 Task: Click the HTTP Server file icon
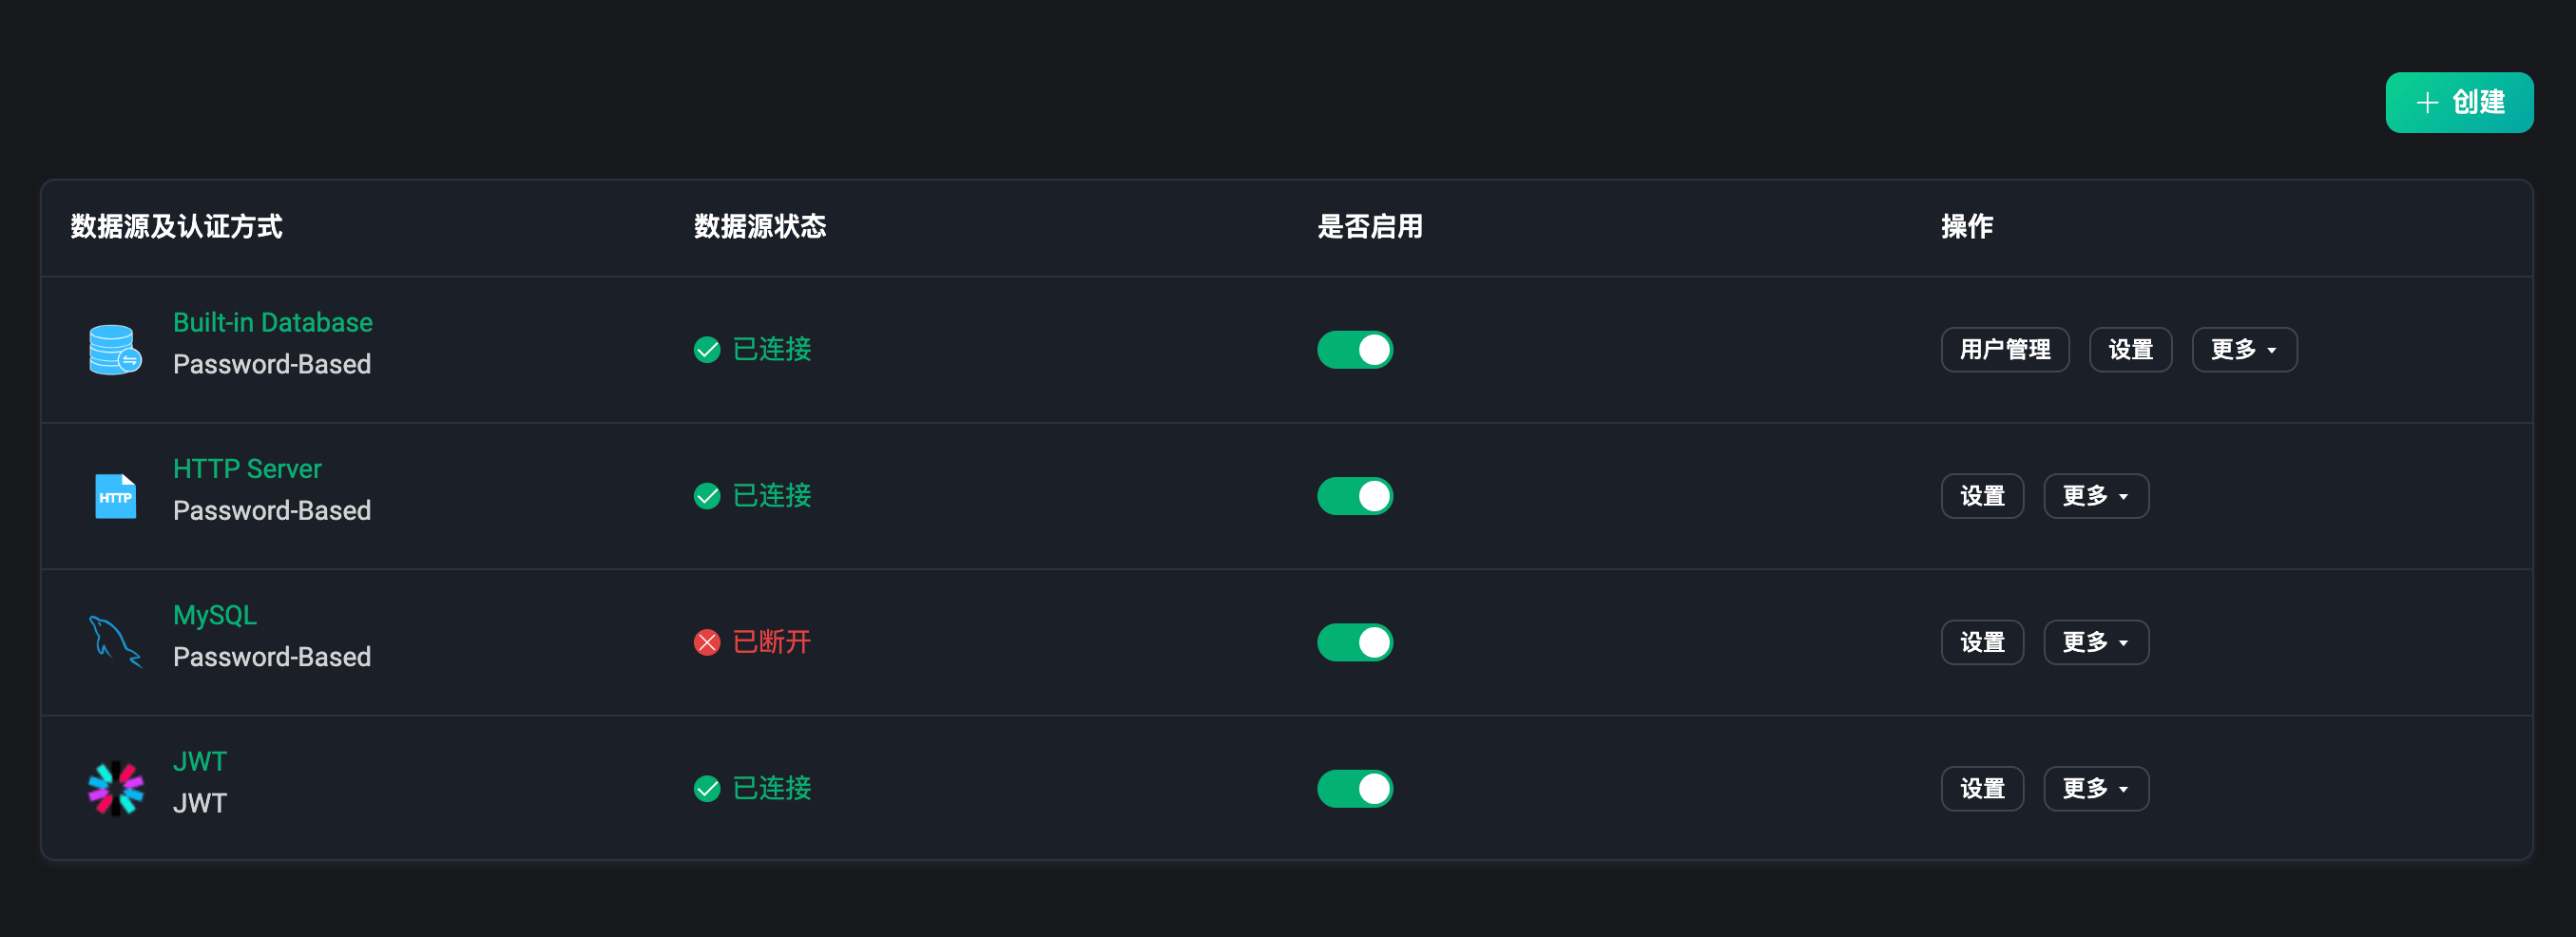(115, 496)
